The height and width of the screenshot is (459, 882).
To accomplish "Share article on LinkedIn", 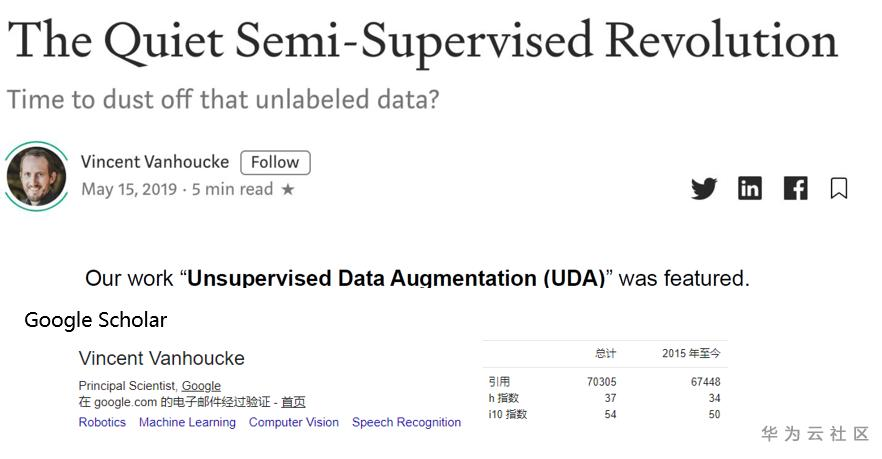I will click(750, 188).
